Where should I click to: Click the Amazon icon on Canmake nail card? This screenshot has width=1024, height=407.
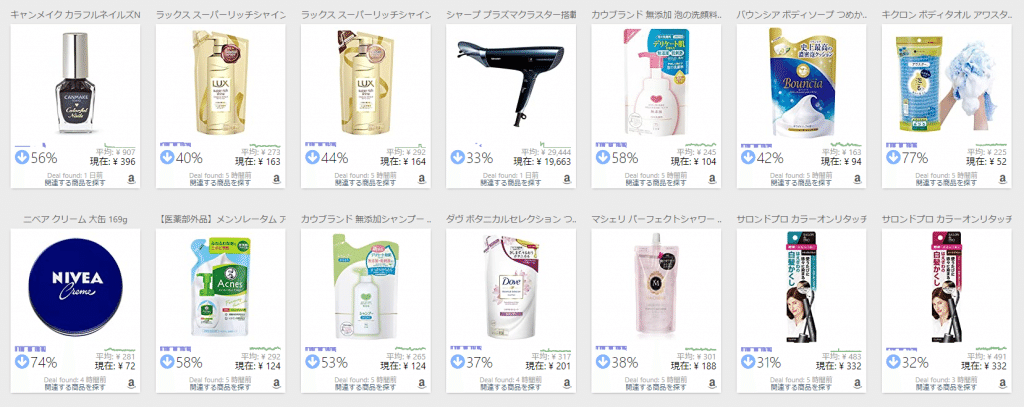pyautogui.click(x=131, y=180)
